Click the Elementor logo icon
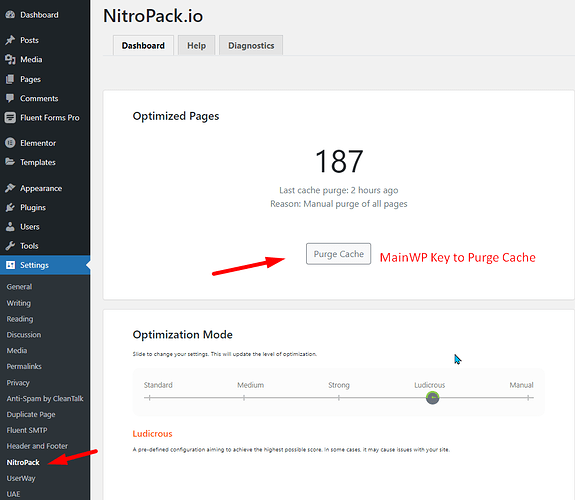This screenshot has height=500, width=575. click(x=10, y=143)
